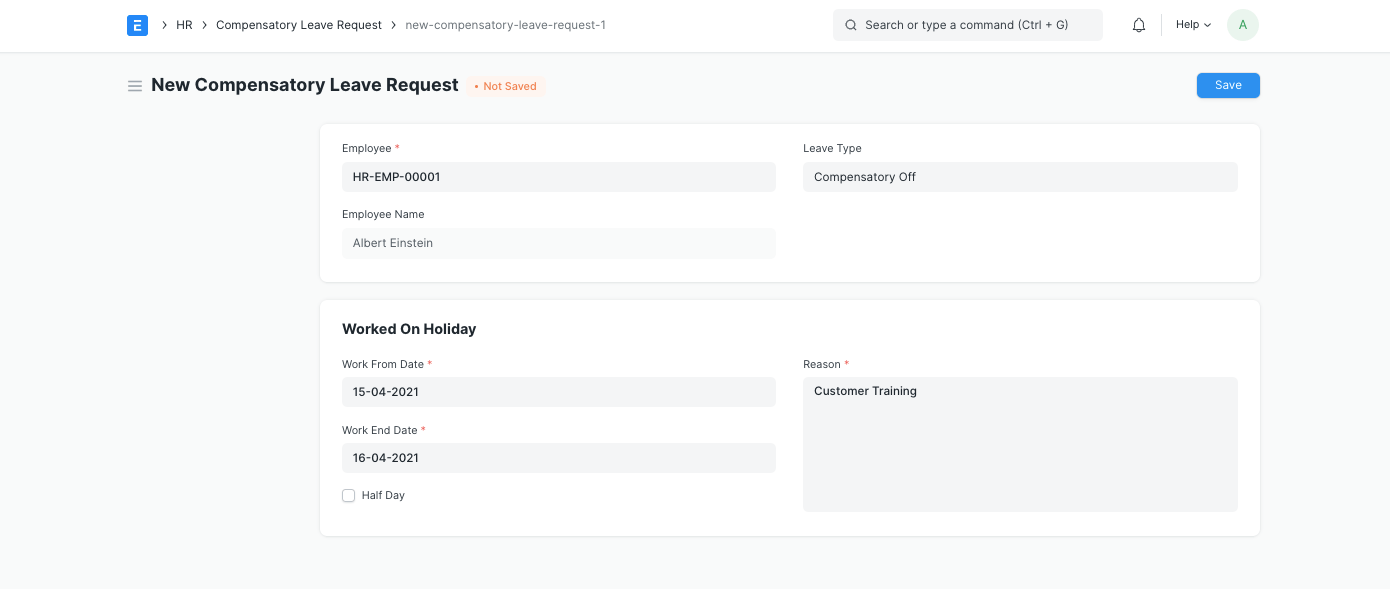This screenshot has width=1390, height=589.
Task: Click the sidebar toggle hamburger icon
Action: (x=135, y=86)
